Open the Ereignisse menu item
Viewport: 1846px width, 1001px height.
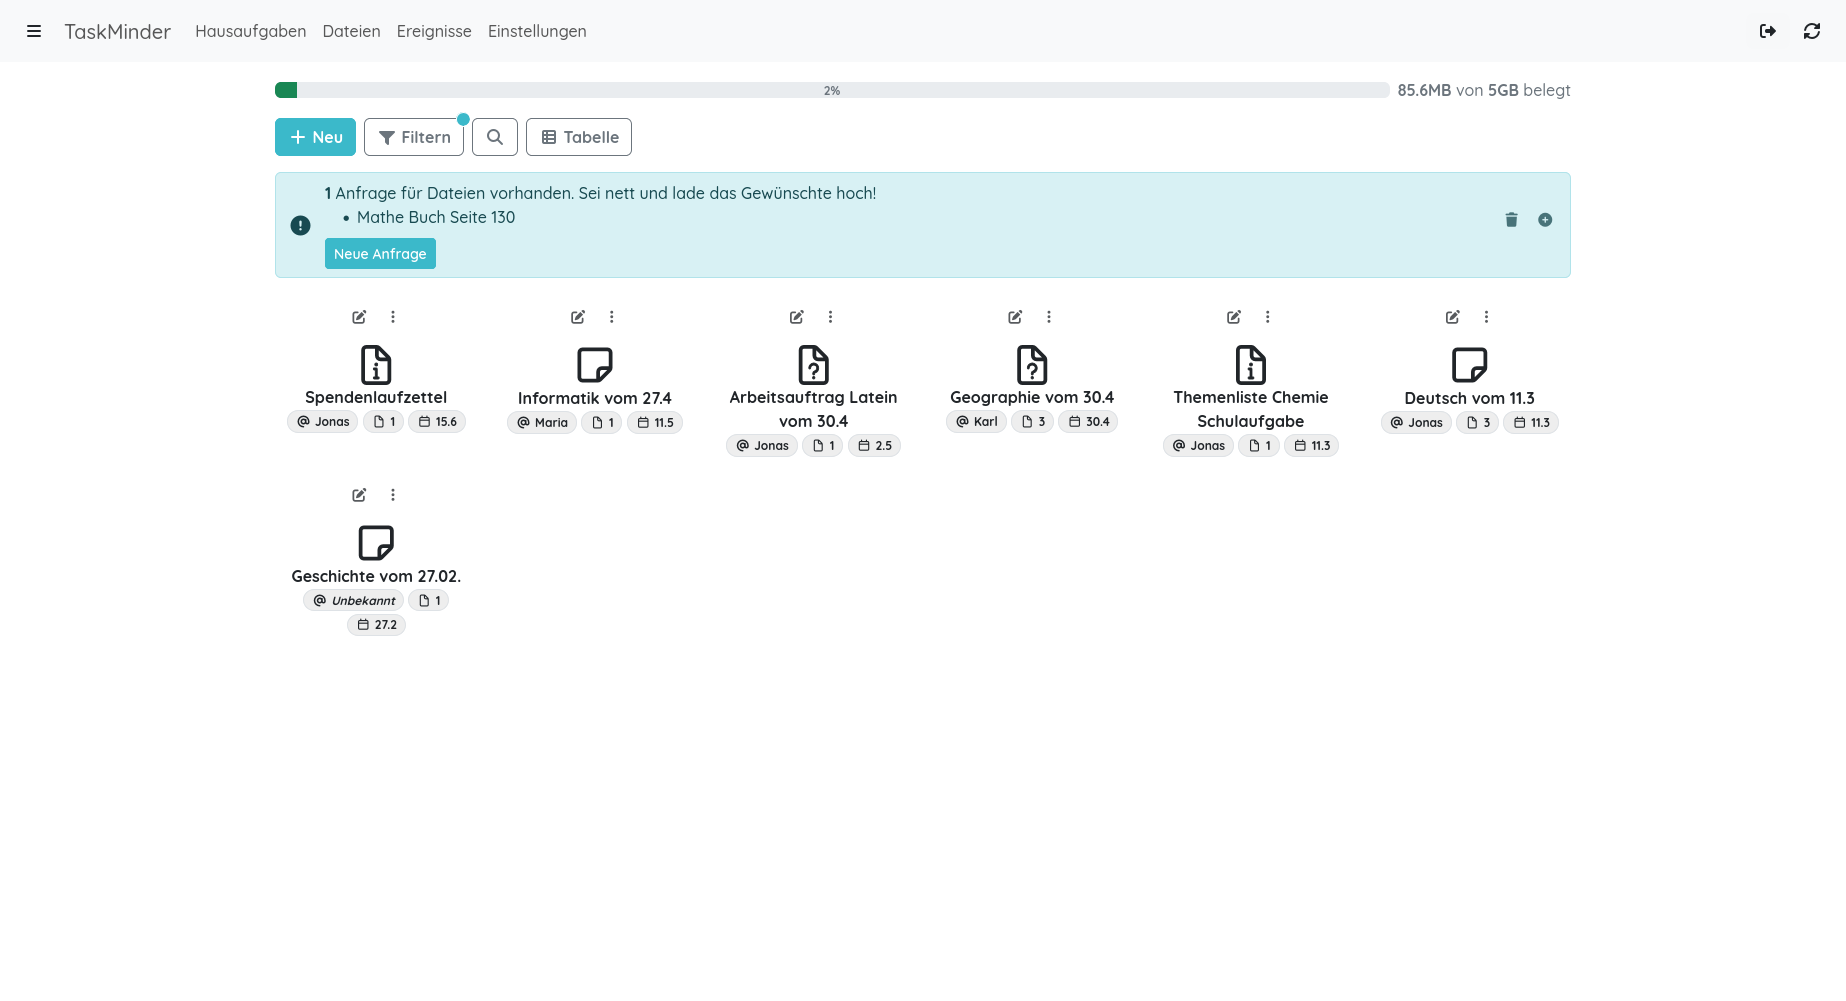tap(434, 31)
